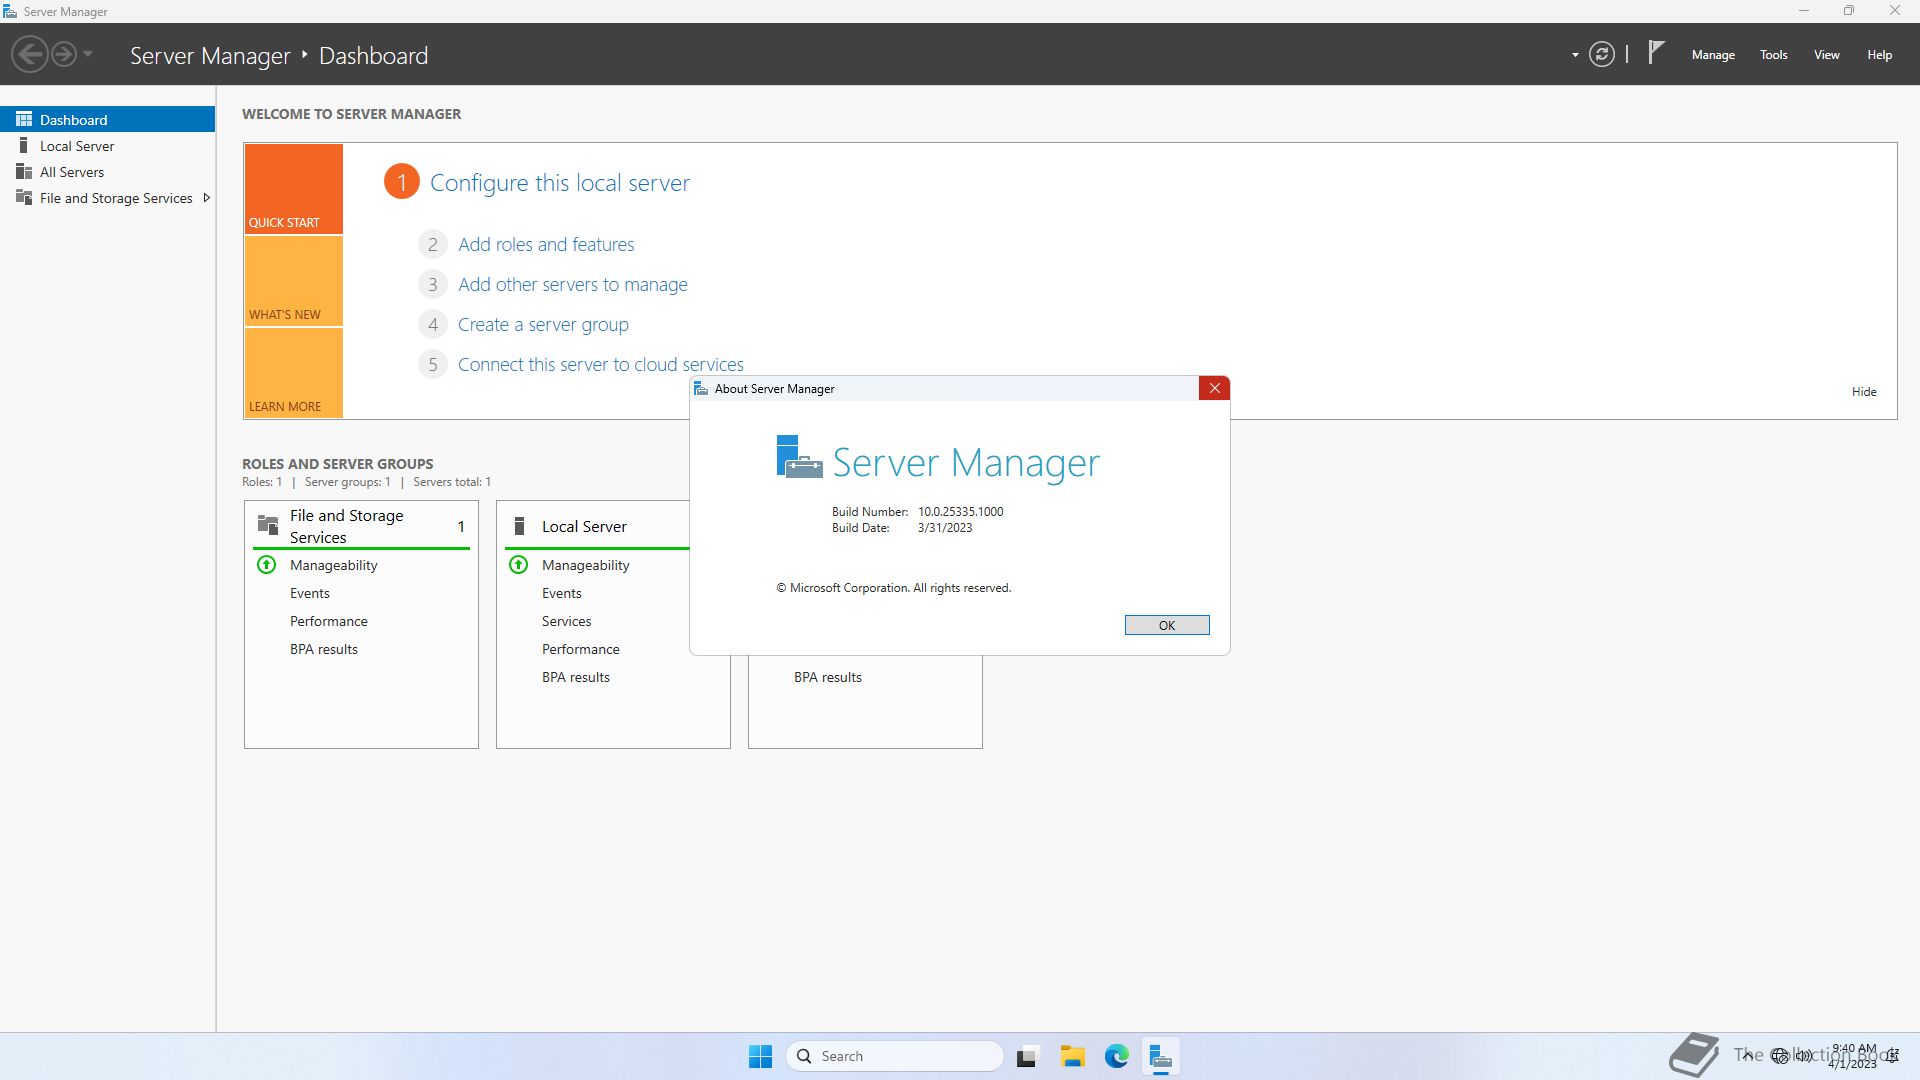Select Local Server in sidebar
This screenshot has height=1080, width=1920.
coord(77,146)
